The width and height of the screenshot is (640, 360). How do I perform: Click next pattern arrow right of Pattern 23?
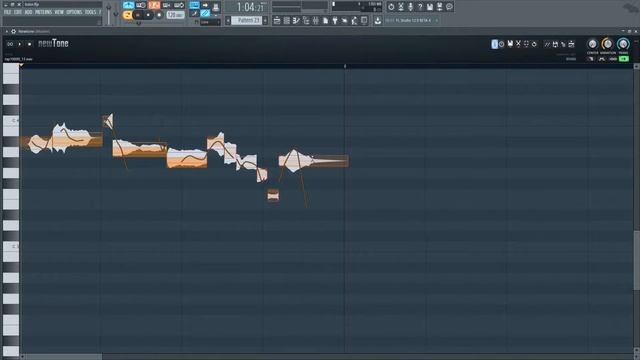(265, 20)
